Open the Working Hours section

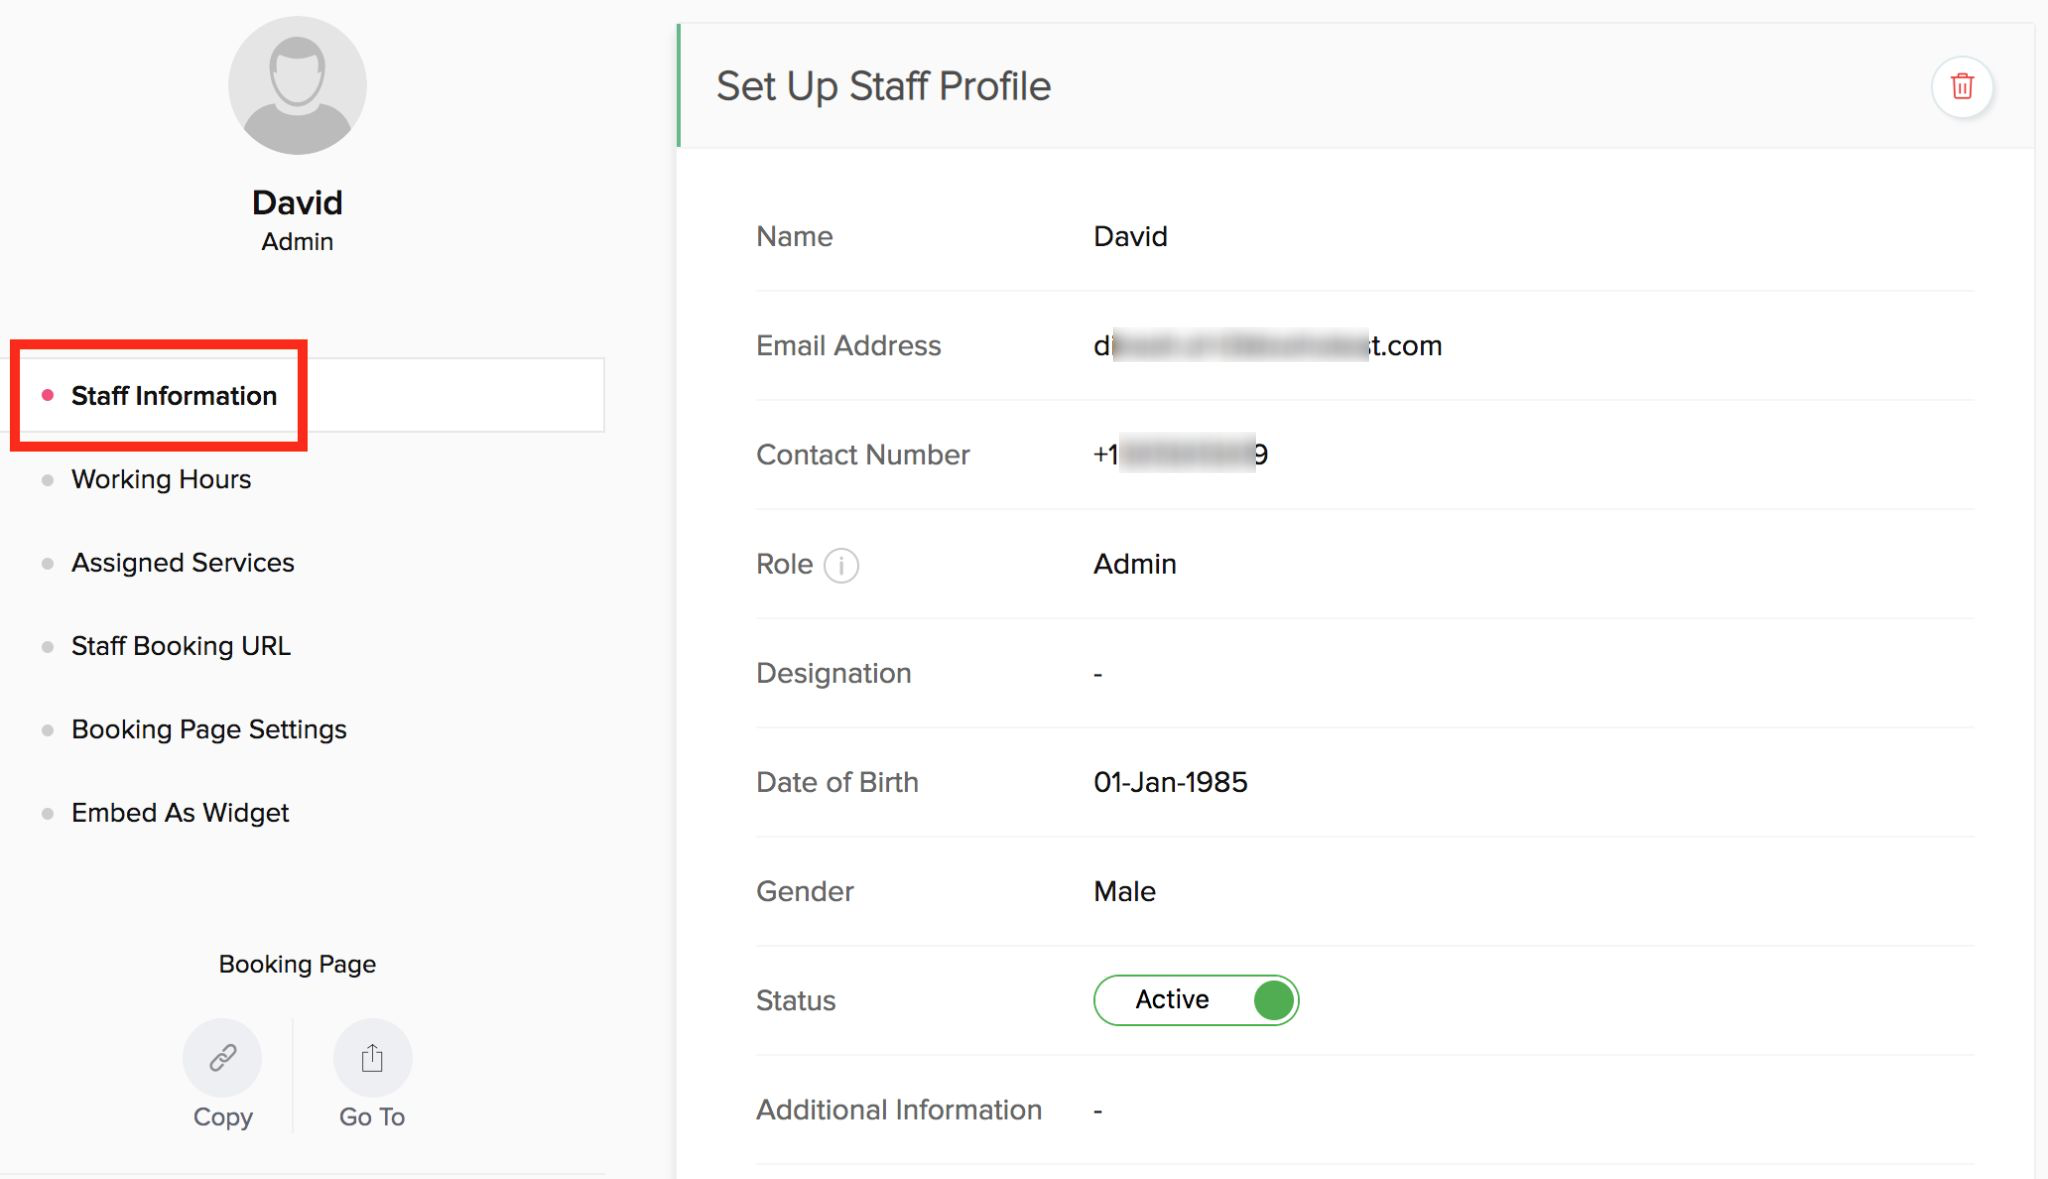pyautogui.click(x=161, y=480)
